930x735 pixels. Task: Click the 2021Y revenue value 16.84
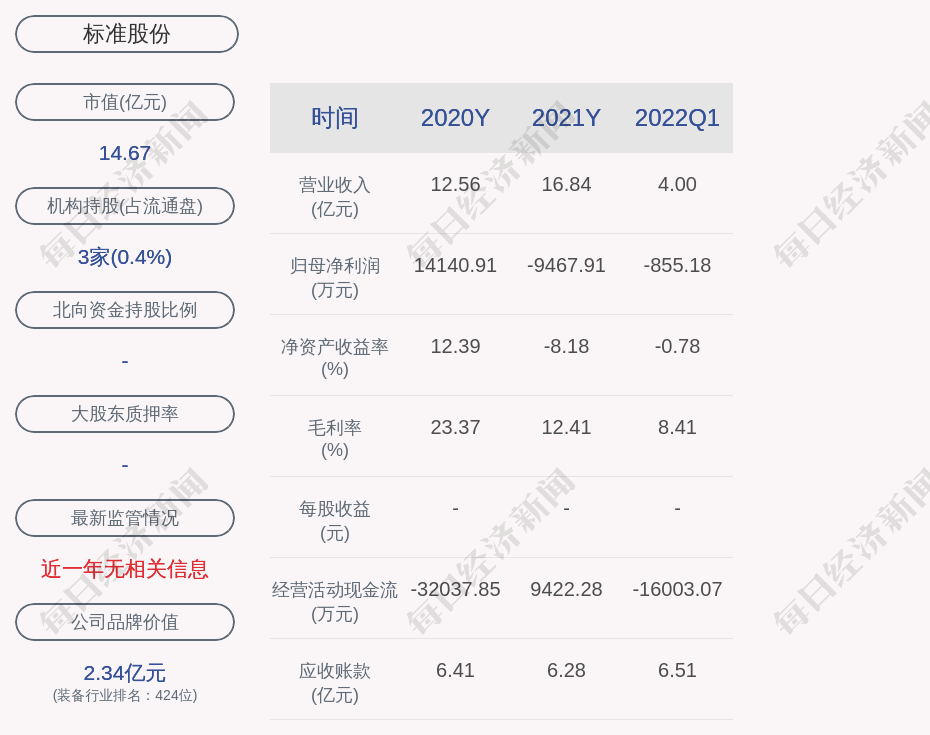tap(566, 184)
